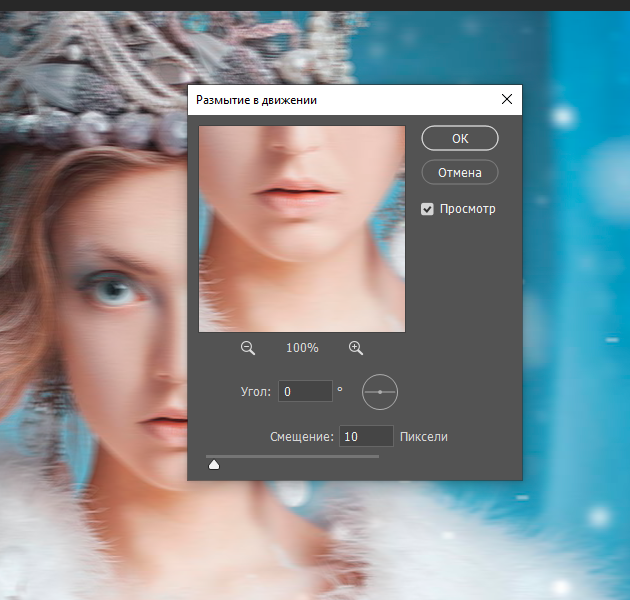Focus the Смещение distance input field
Viewport: 630px width, 600px height.
click(x=365, y=437)
